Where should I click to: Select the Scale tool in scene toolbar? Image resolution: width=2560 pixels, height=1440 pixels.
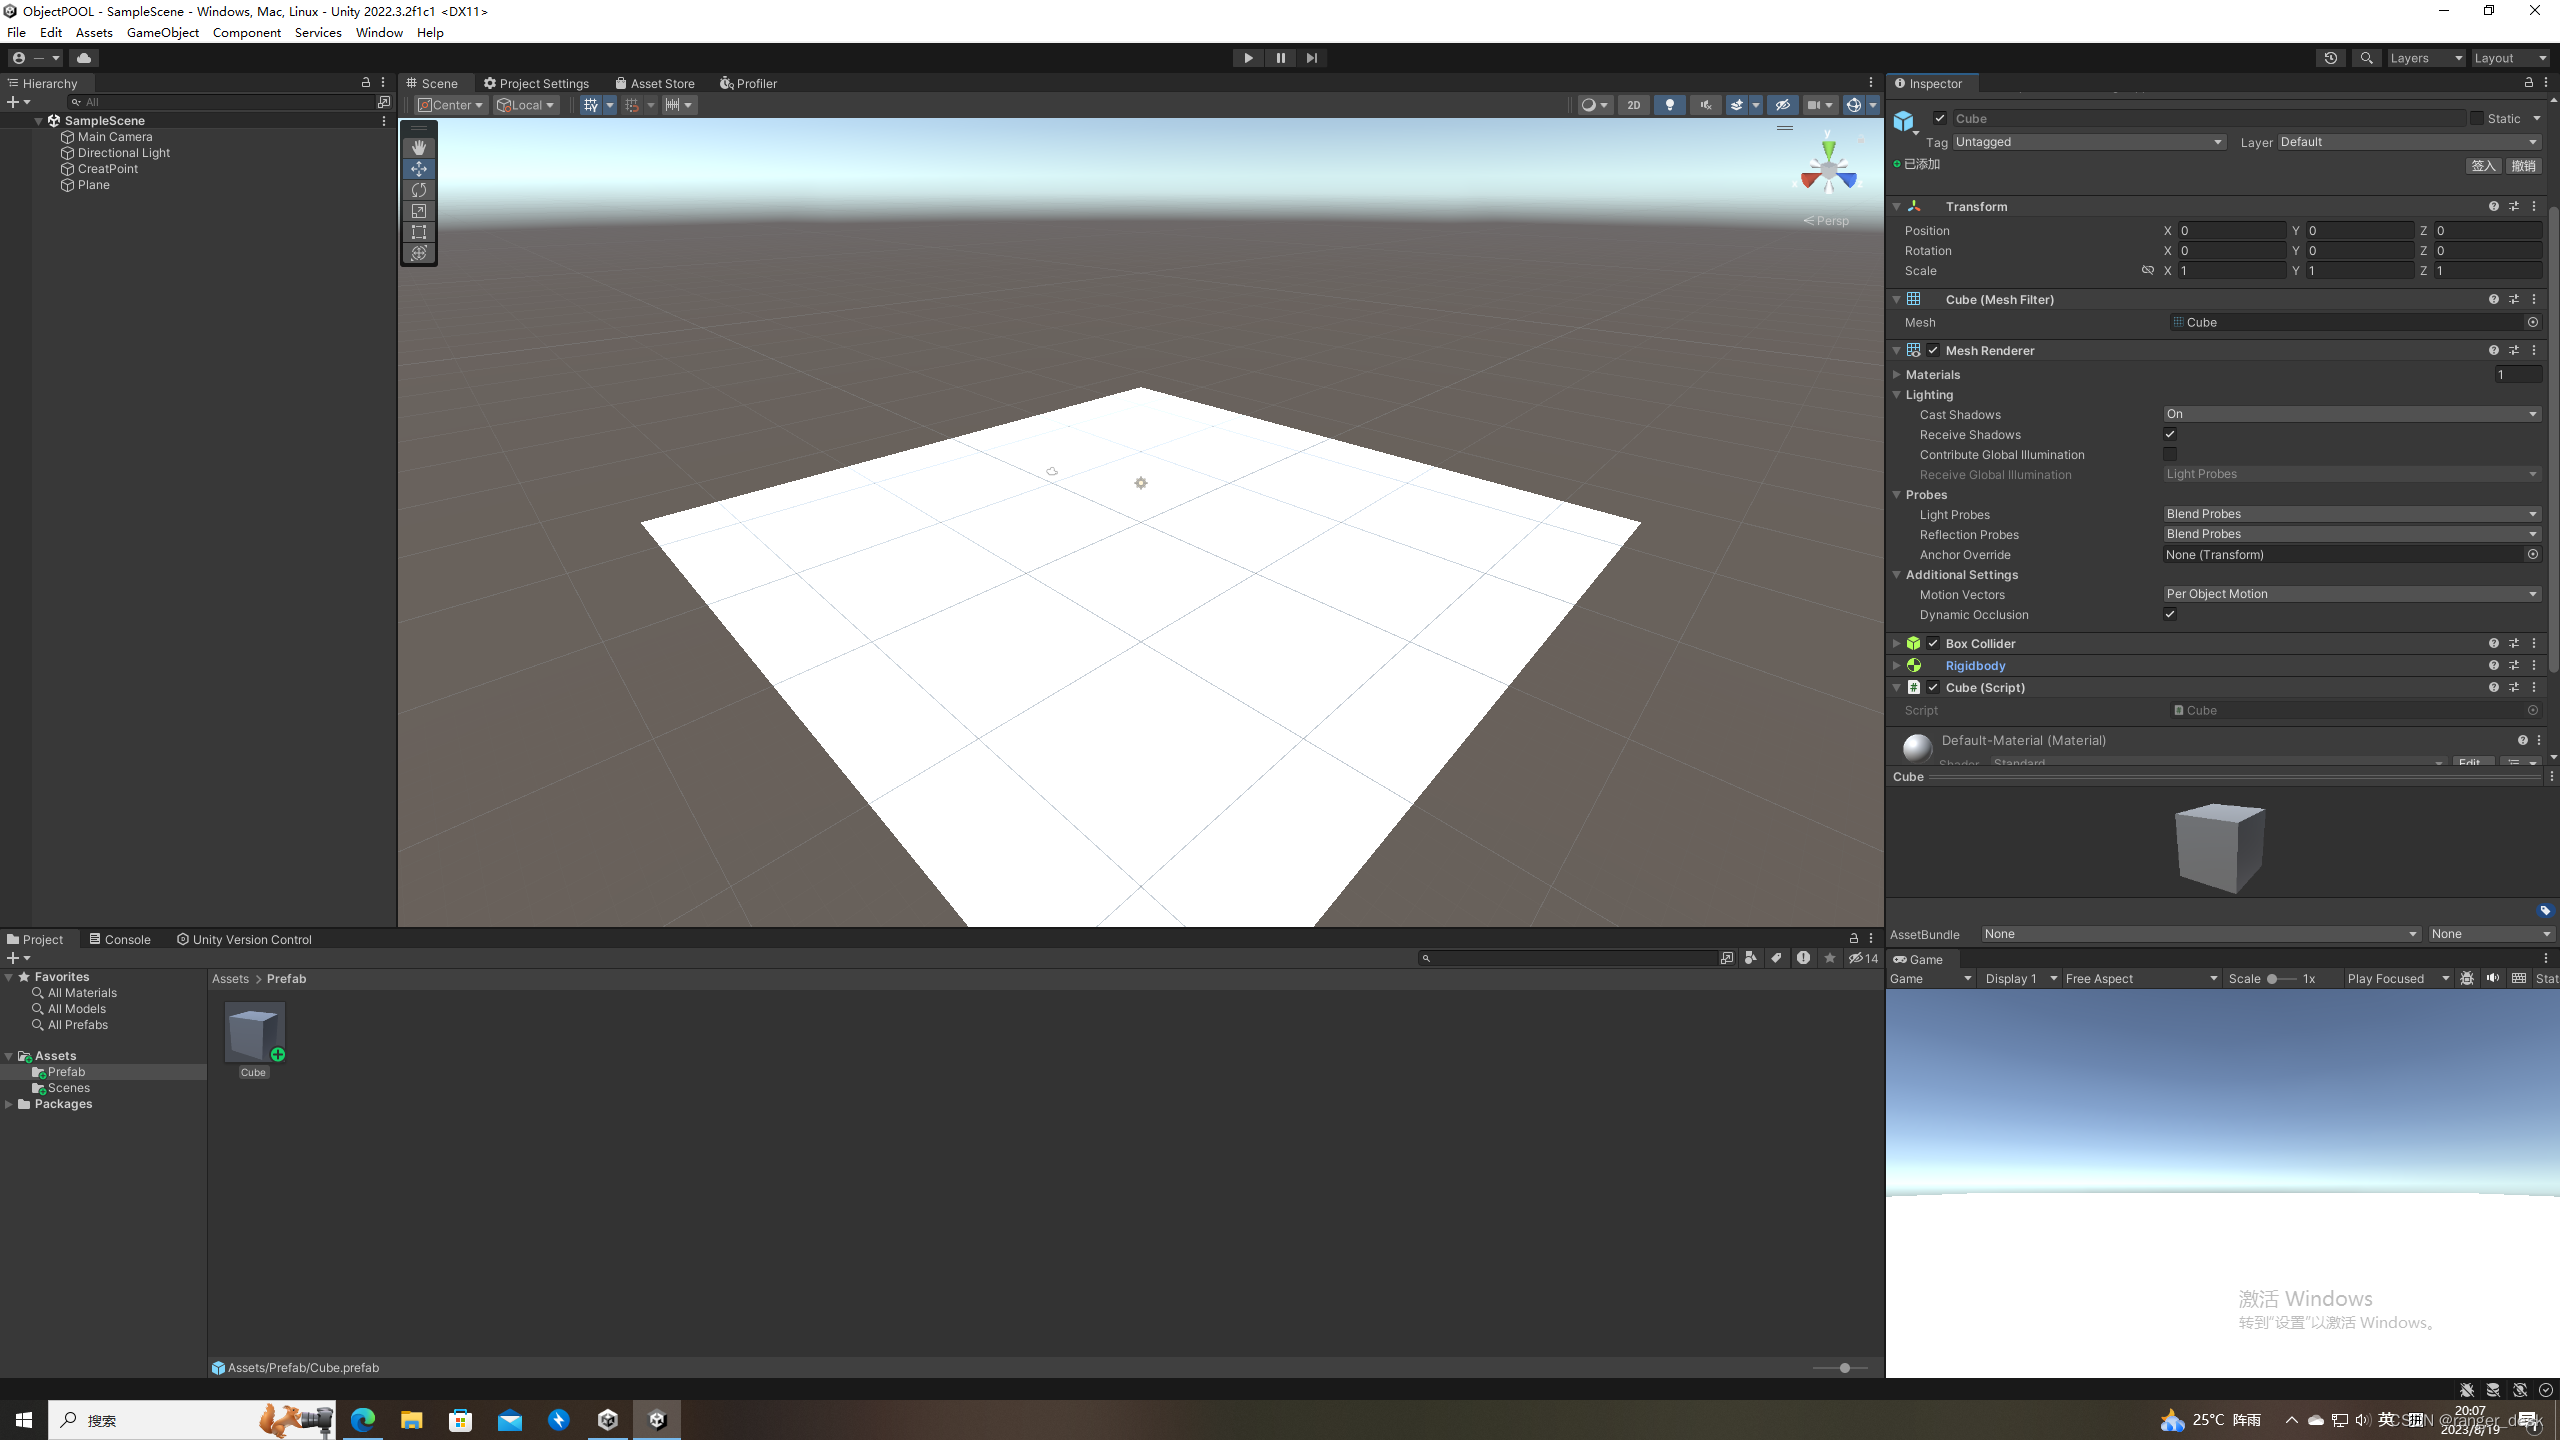click(419, 211)
